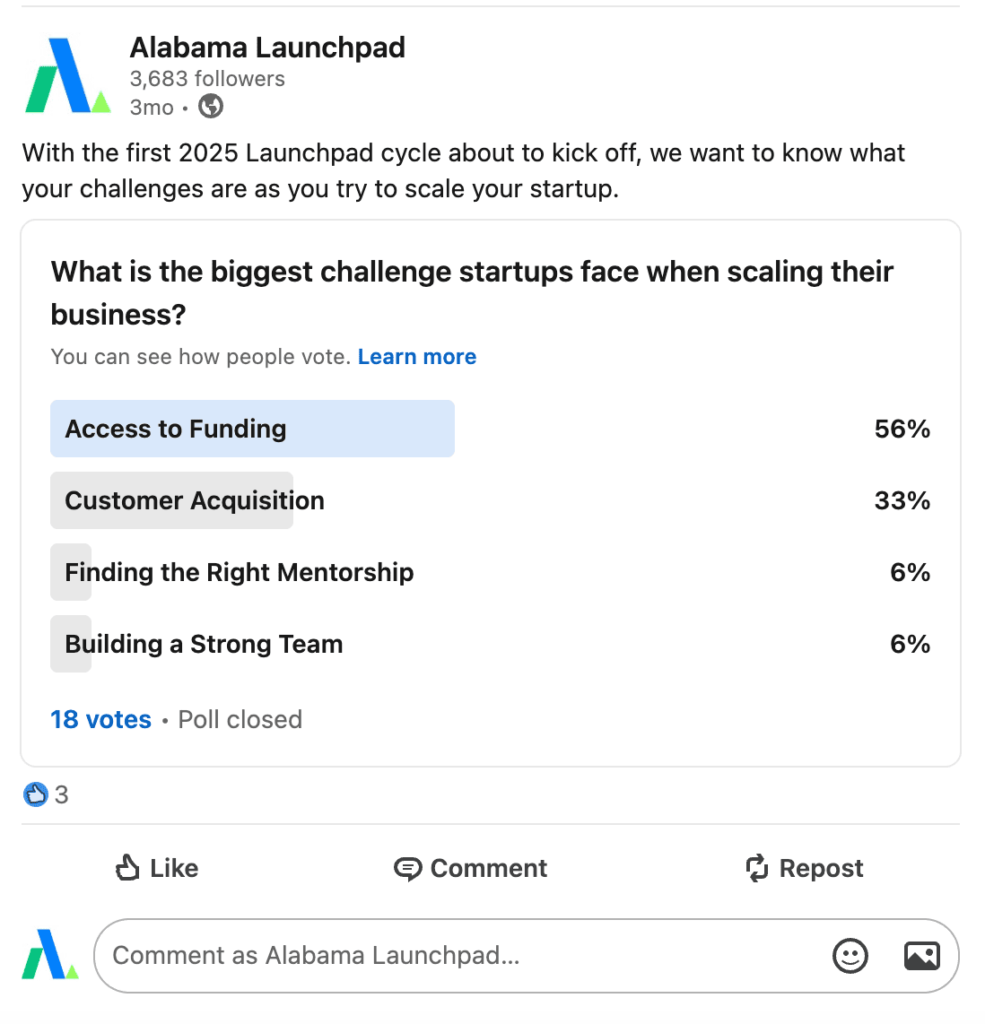
Task: Click the globe visibility icon
Action: click(x=211, y=106)
